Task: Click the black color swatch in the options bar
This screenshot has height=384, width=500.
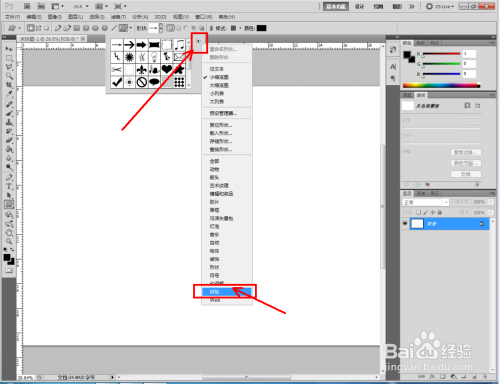Action: pos(261,28)
